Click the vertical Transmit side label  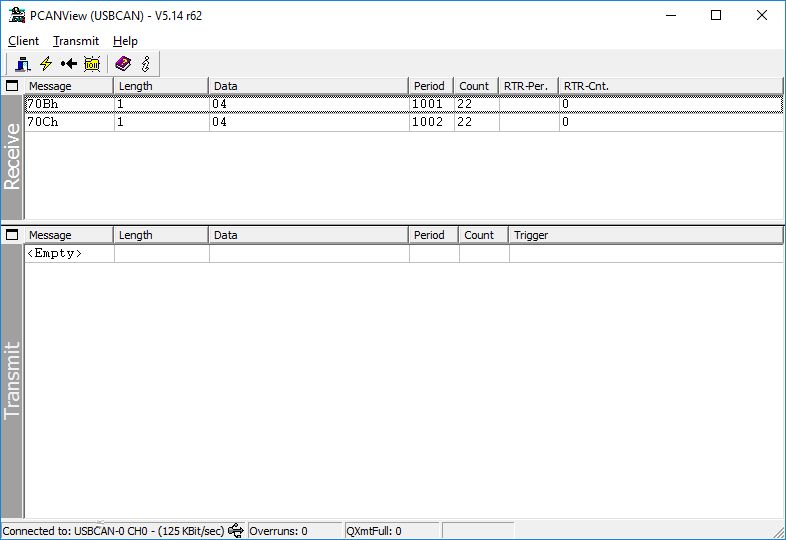click(x=12, y=380)
